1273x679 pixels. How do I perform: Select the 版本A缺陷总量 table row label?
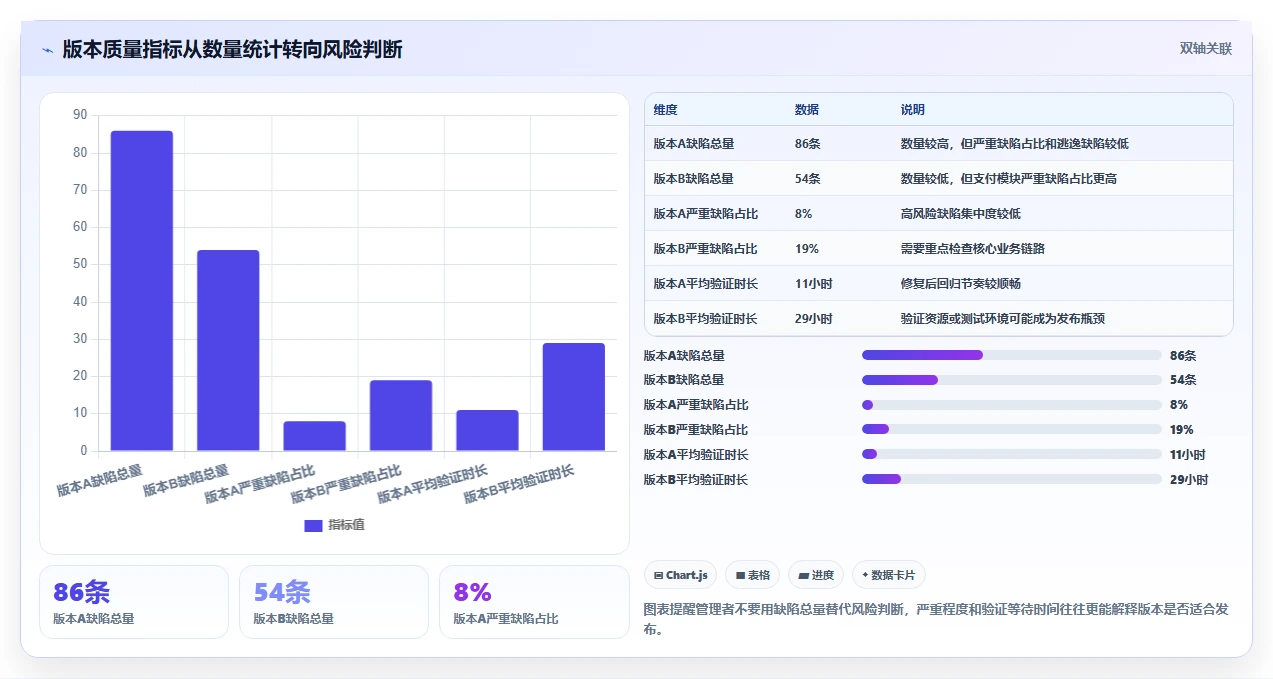[x=693, y=144]
